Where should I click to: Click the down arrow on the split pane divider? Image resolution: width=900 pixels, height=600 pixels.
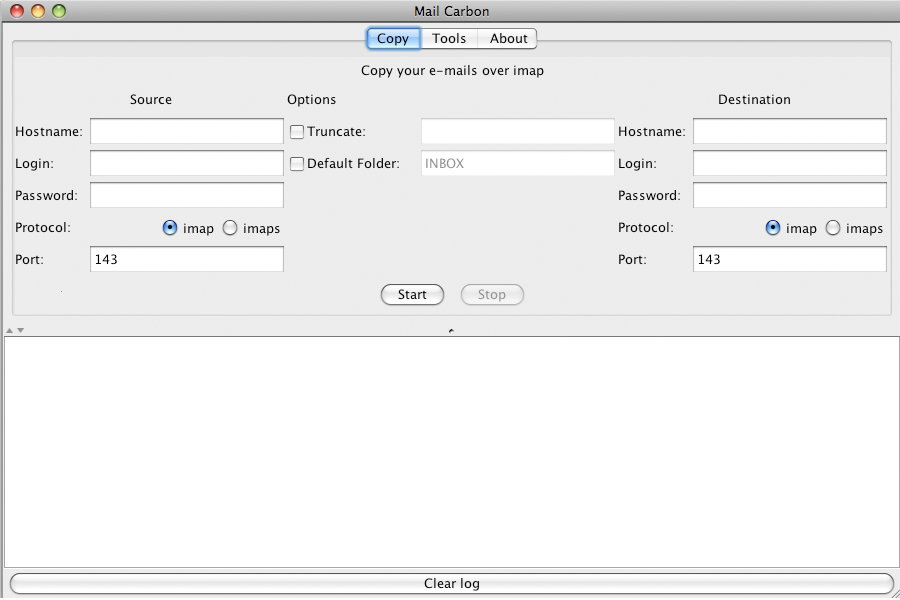tap(21, 331)
